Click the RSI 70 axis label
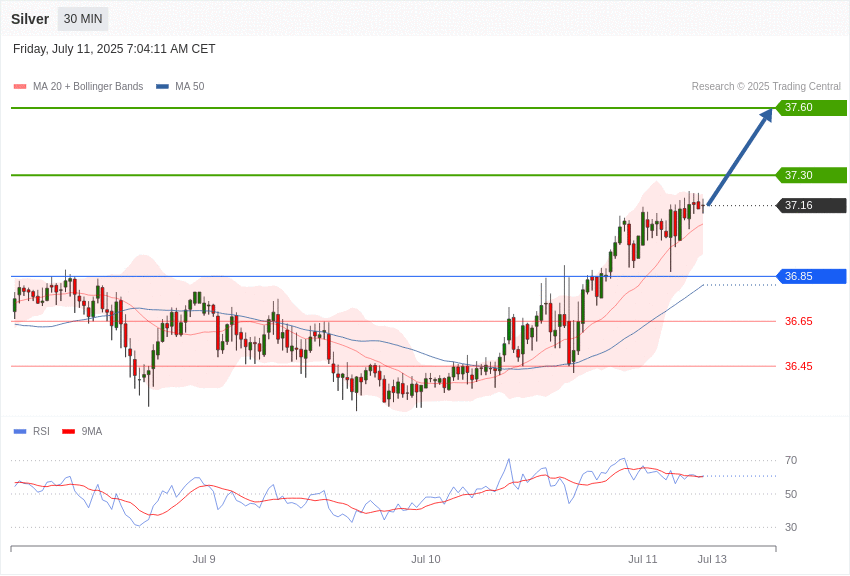Viewport: 850px width, 576px height. click(x=791, y=460)
